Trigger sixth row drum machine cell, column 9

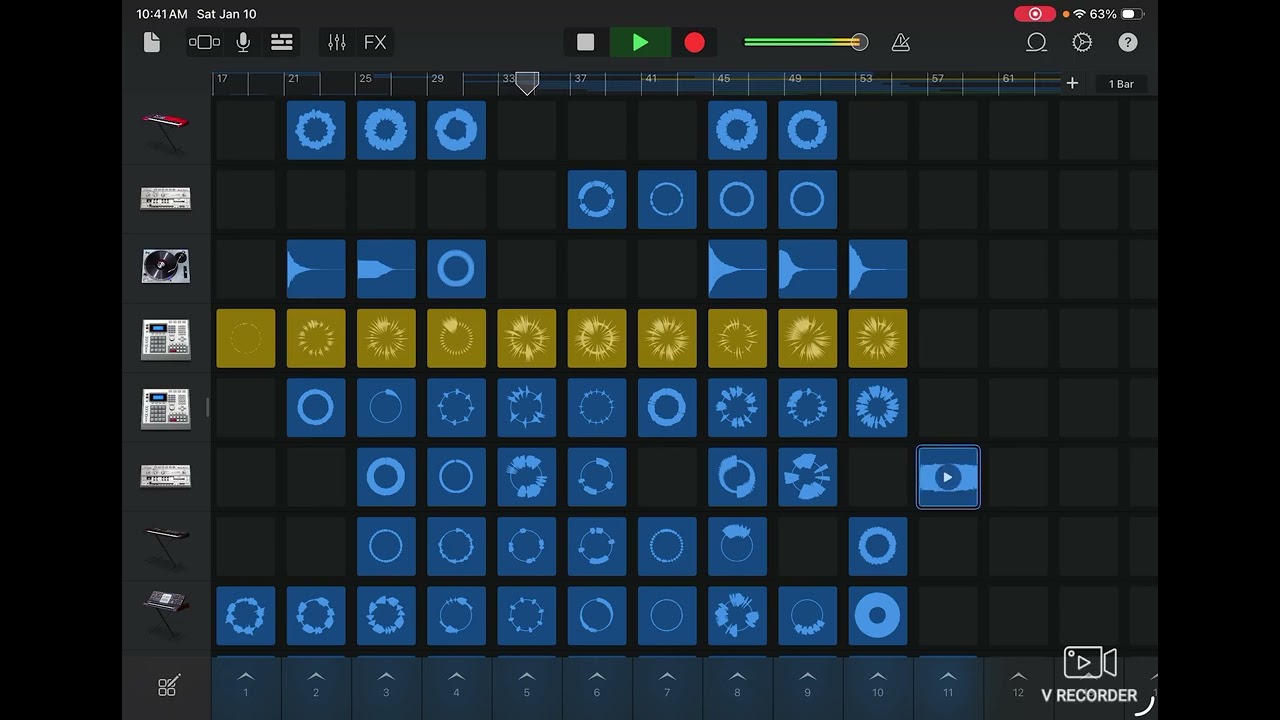pos(808,477)
